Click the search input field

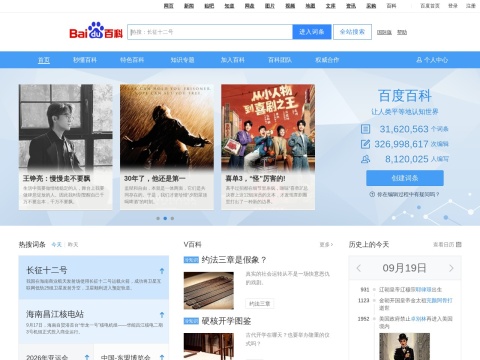pos(210,32)
